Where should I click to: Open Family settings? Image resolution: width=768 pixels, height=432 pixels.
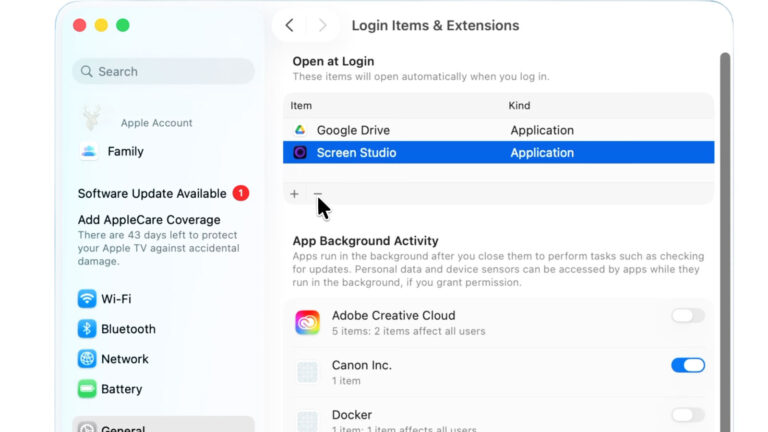125,151
